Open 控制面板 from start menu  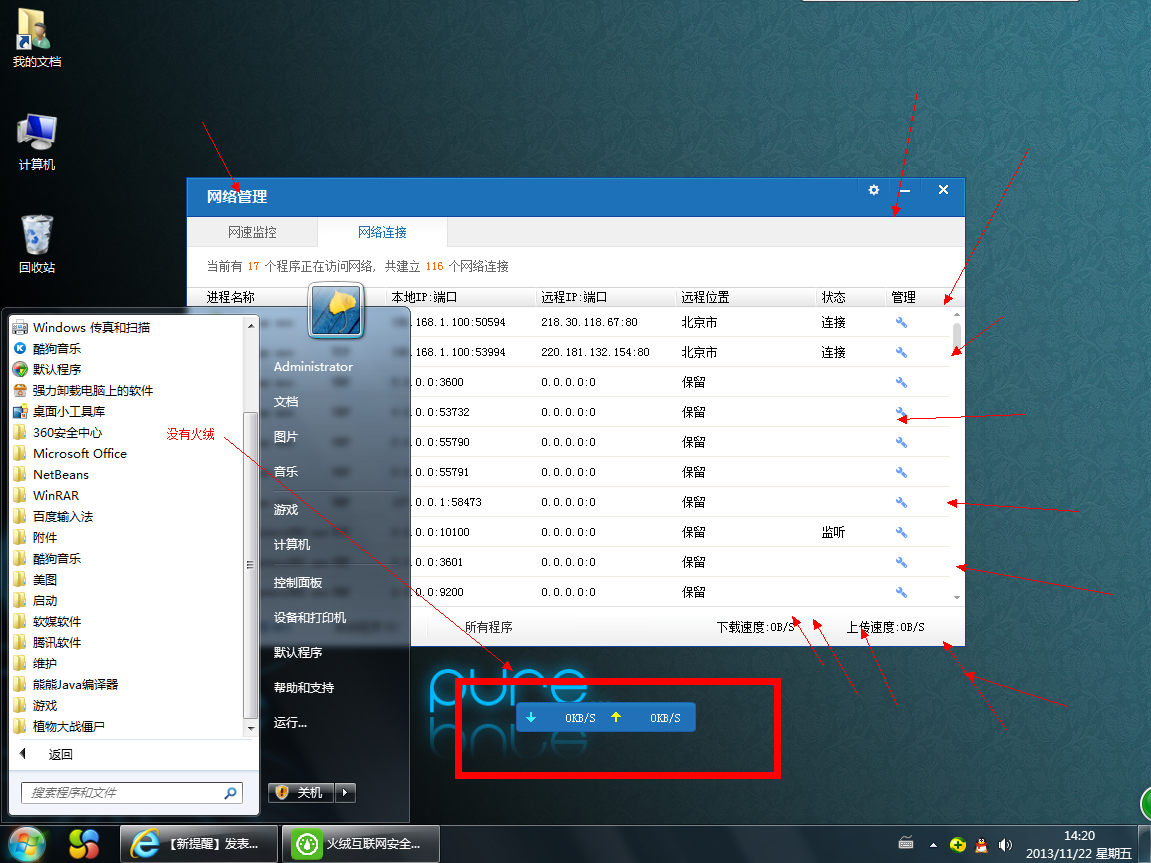298,582
